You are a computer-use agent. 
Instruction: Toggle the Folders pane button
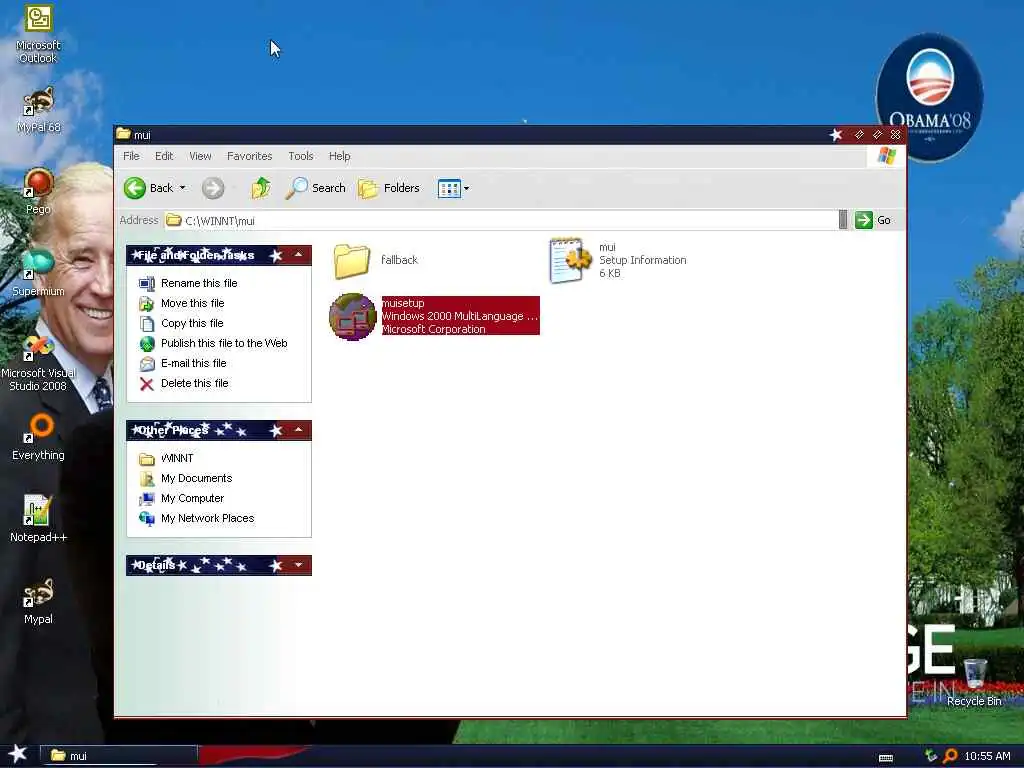(389, 188)
